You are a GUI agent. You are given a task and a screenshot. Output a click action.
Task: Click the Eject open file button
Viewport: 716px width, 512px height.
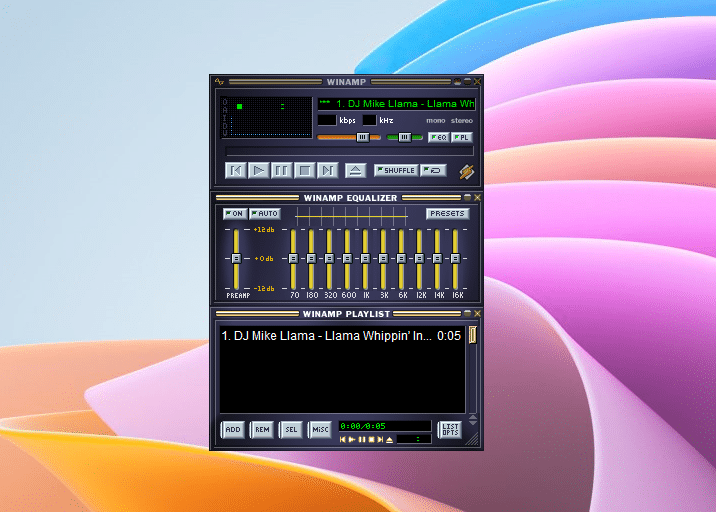(x=355, y=171)
